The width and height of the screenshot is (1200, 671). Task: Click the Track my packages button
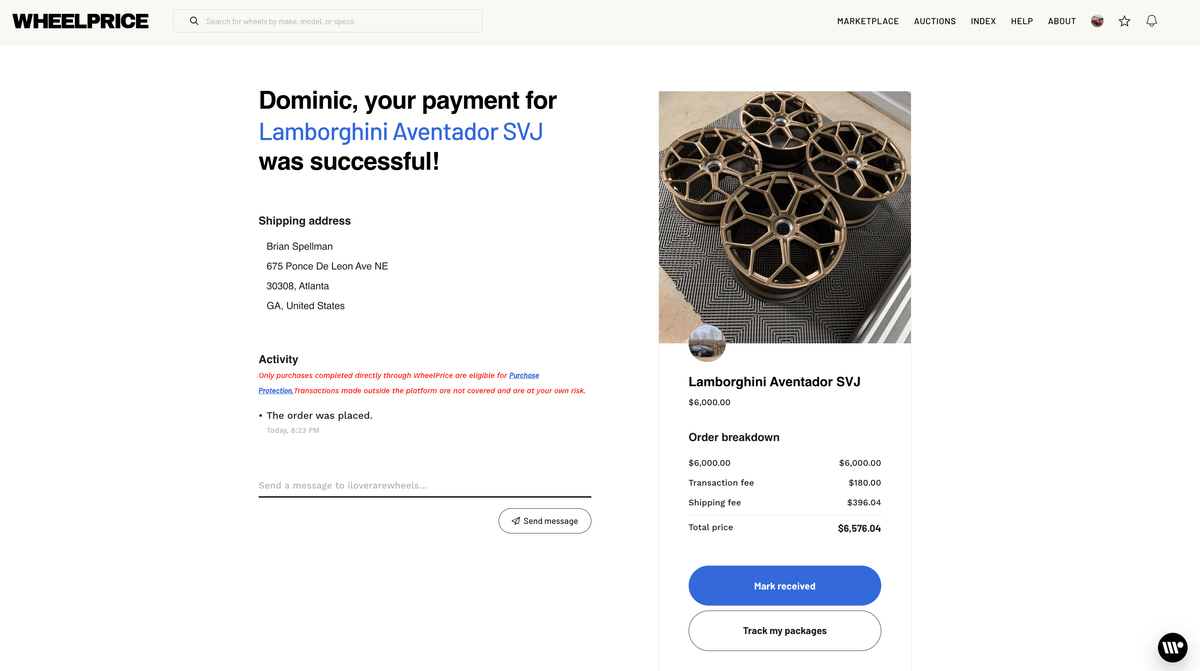(784, 630)
